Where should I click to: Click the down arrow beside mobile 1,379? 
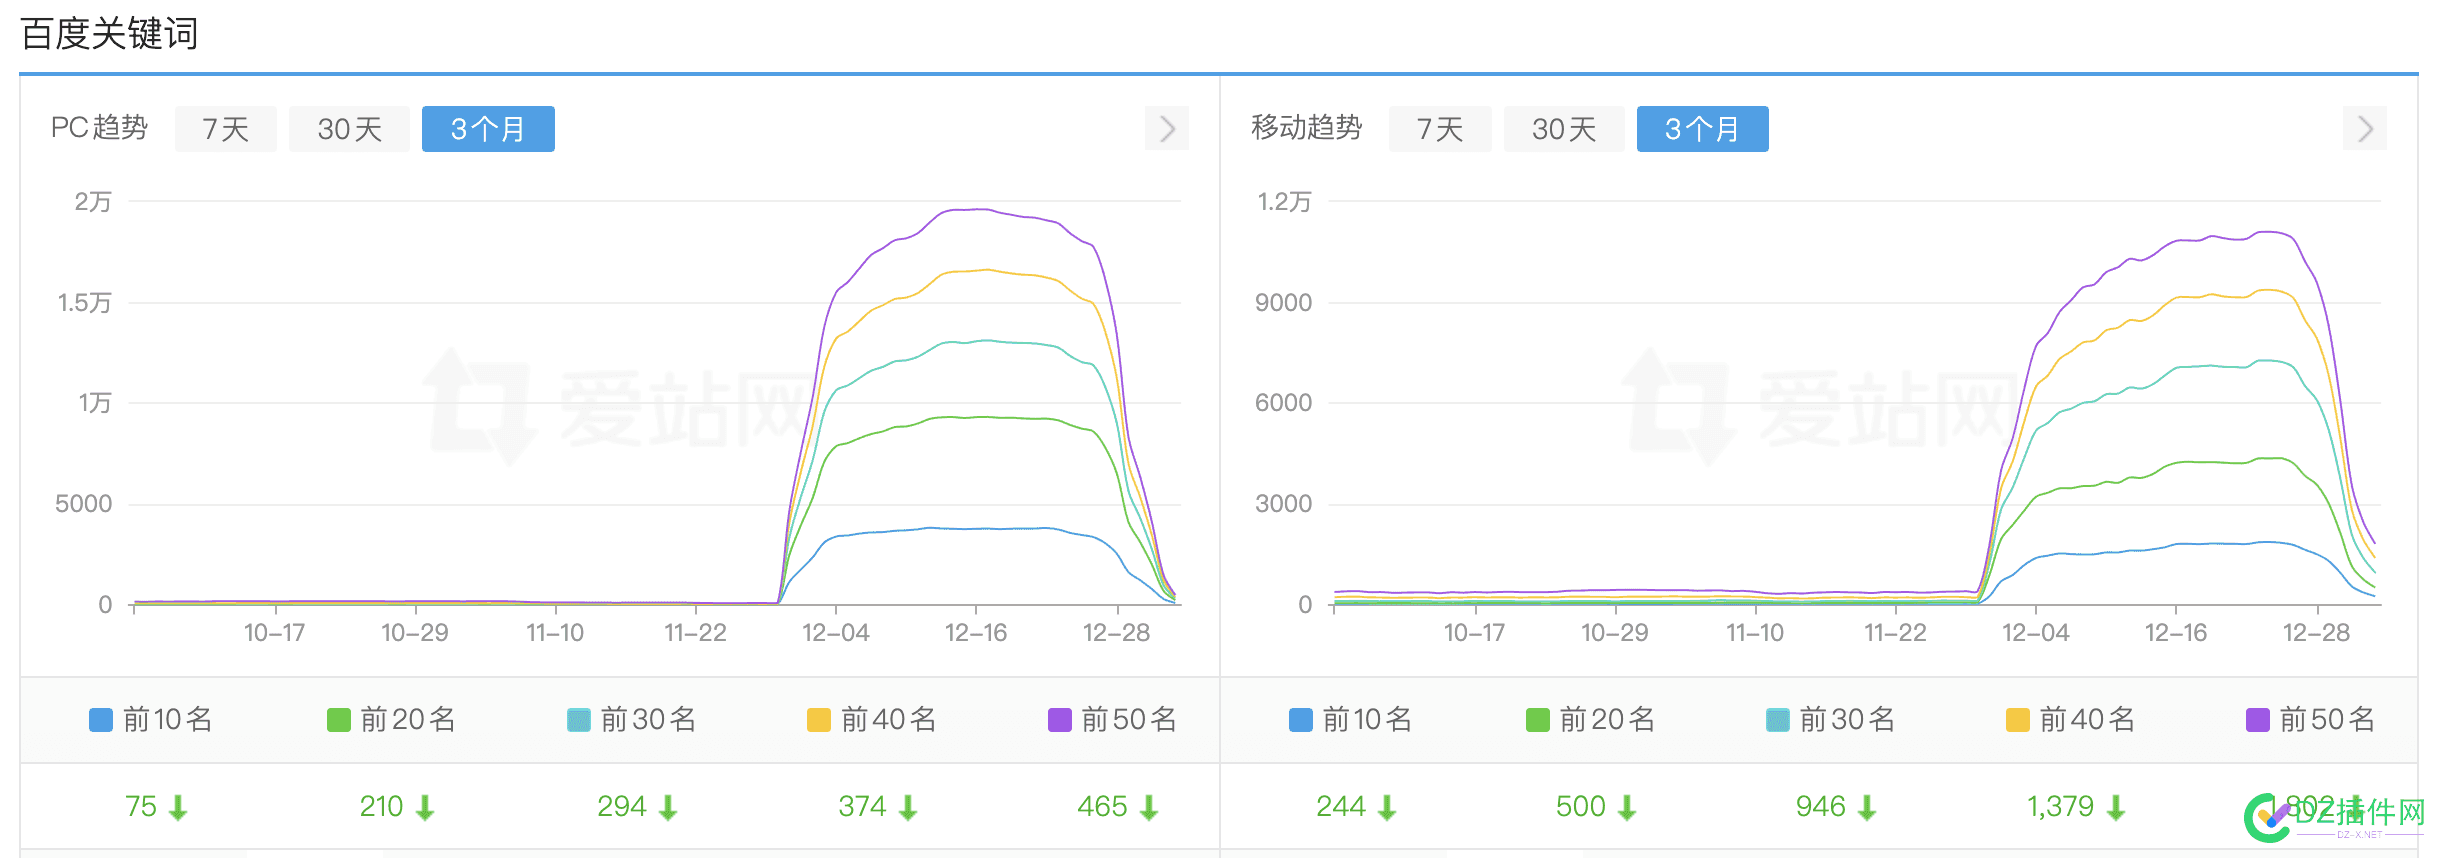(2115, 808)
